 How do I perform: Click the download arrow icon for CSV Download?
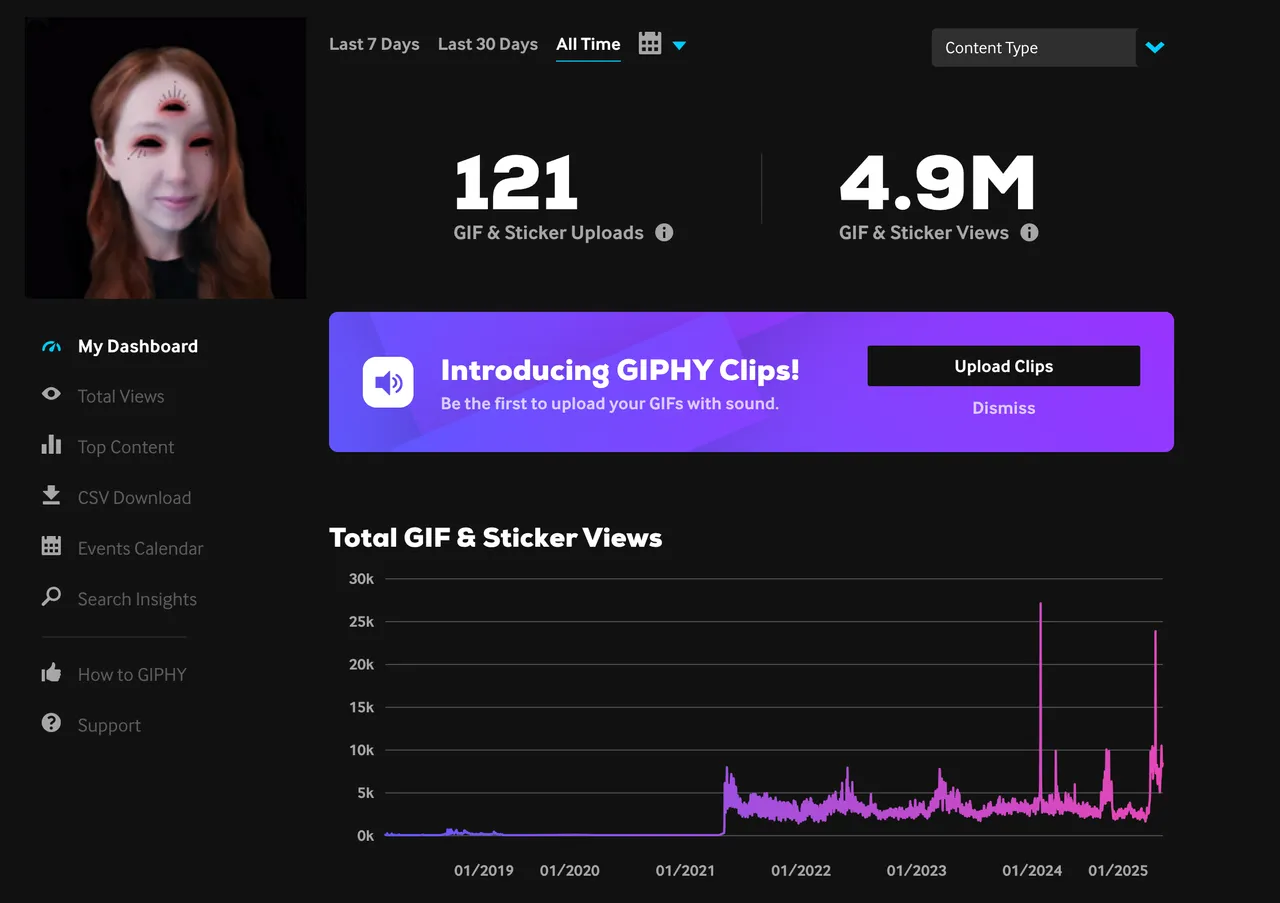click(x=51, y=495)
